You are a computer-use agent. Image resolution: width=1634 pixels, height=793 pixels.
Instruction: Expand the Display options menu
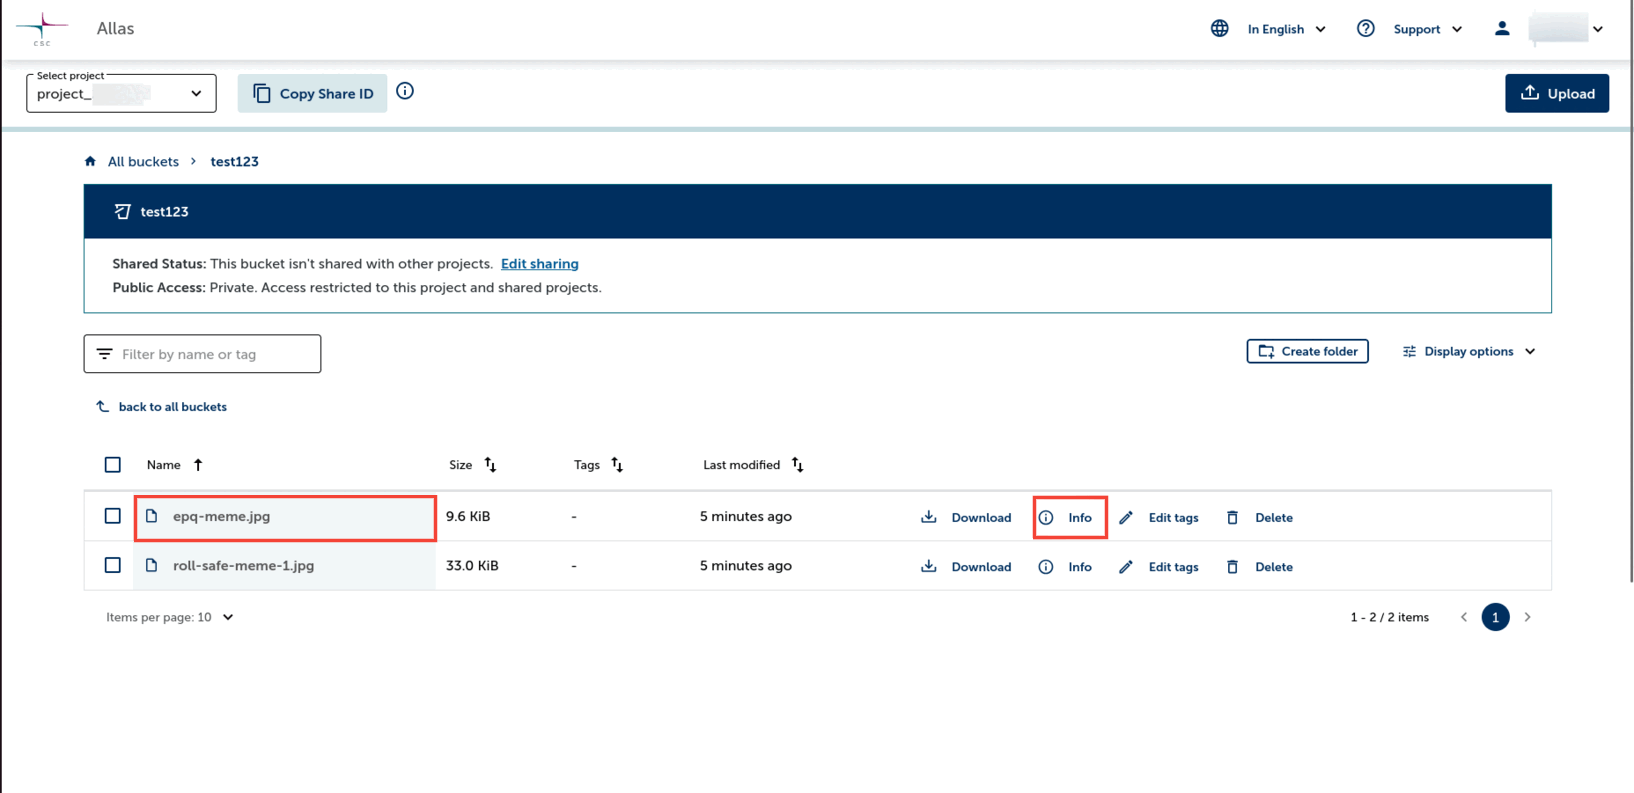[1468, 352]
